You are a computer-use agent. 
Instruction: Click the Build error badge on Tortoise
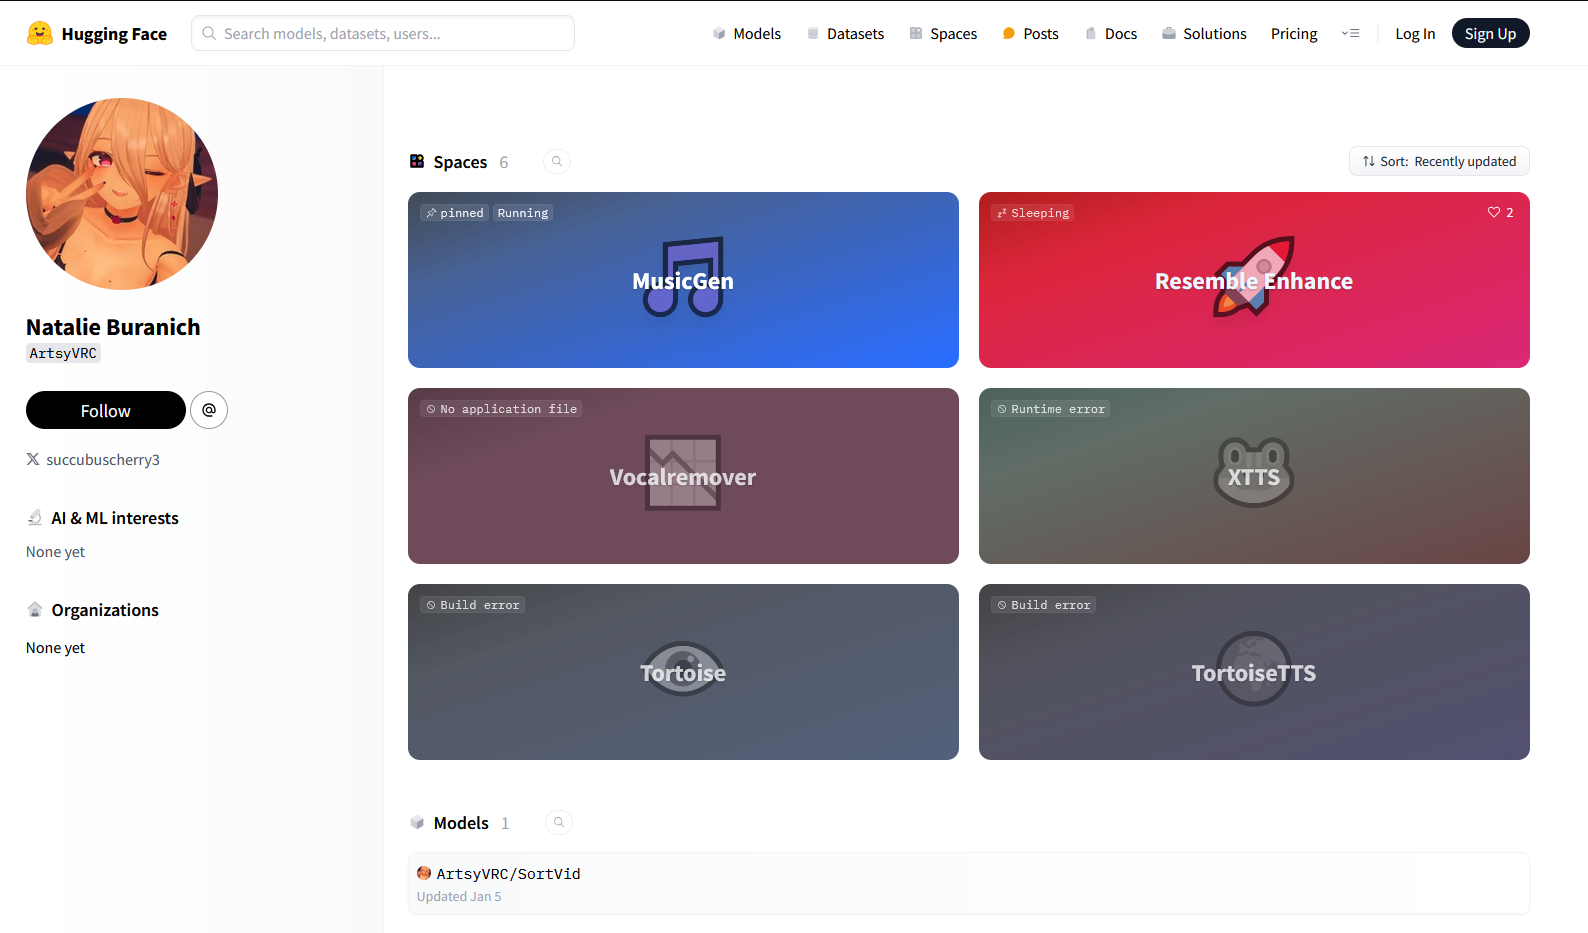[x=473, y=605]
